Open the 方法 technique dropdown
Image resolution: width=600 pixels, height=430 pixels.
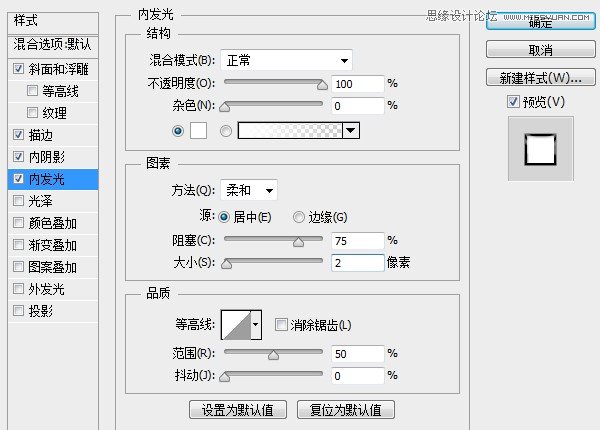[x=249, y=190]
